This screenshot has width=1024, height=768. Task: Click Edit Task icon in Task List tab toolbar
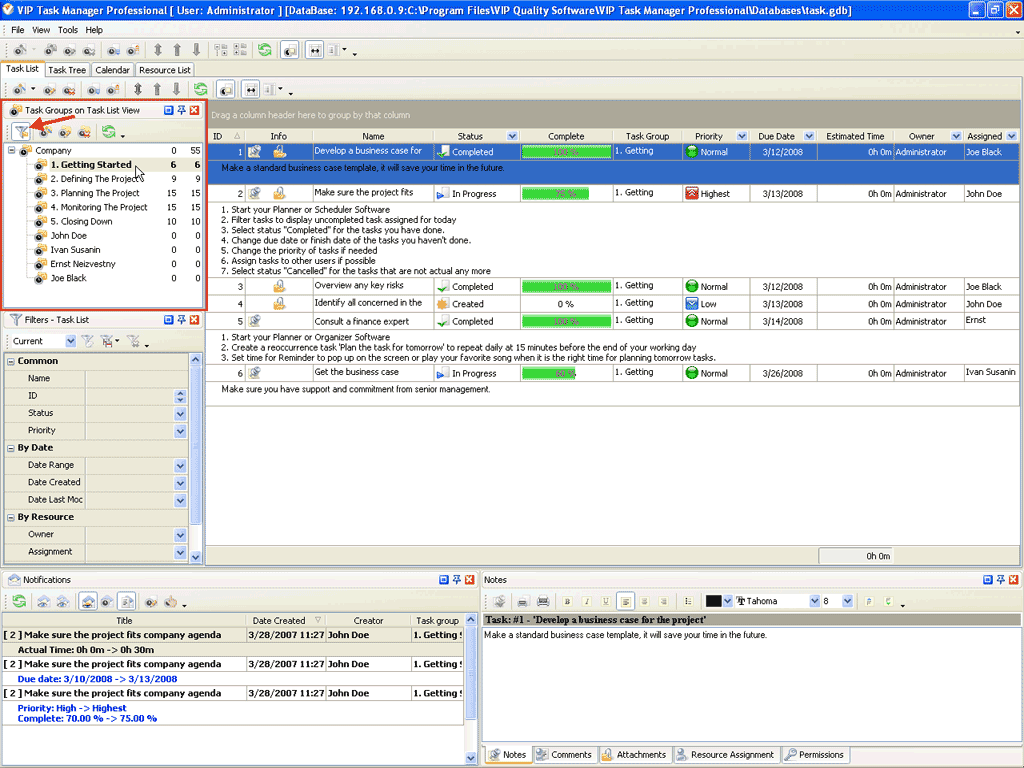tap(50, 89)
